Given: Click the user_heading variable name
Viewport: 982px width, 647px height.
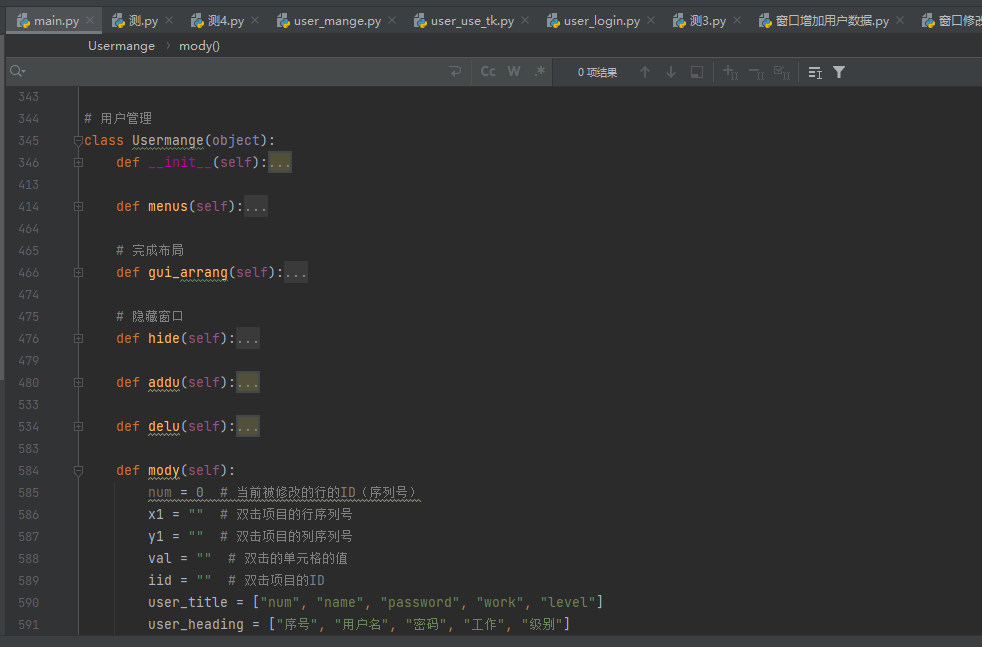Looking at the screenshot, I should [x=196, y=624].
